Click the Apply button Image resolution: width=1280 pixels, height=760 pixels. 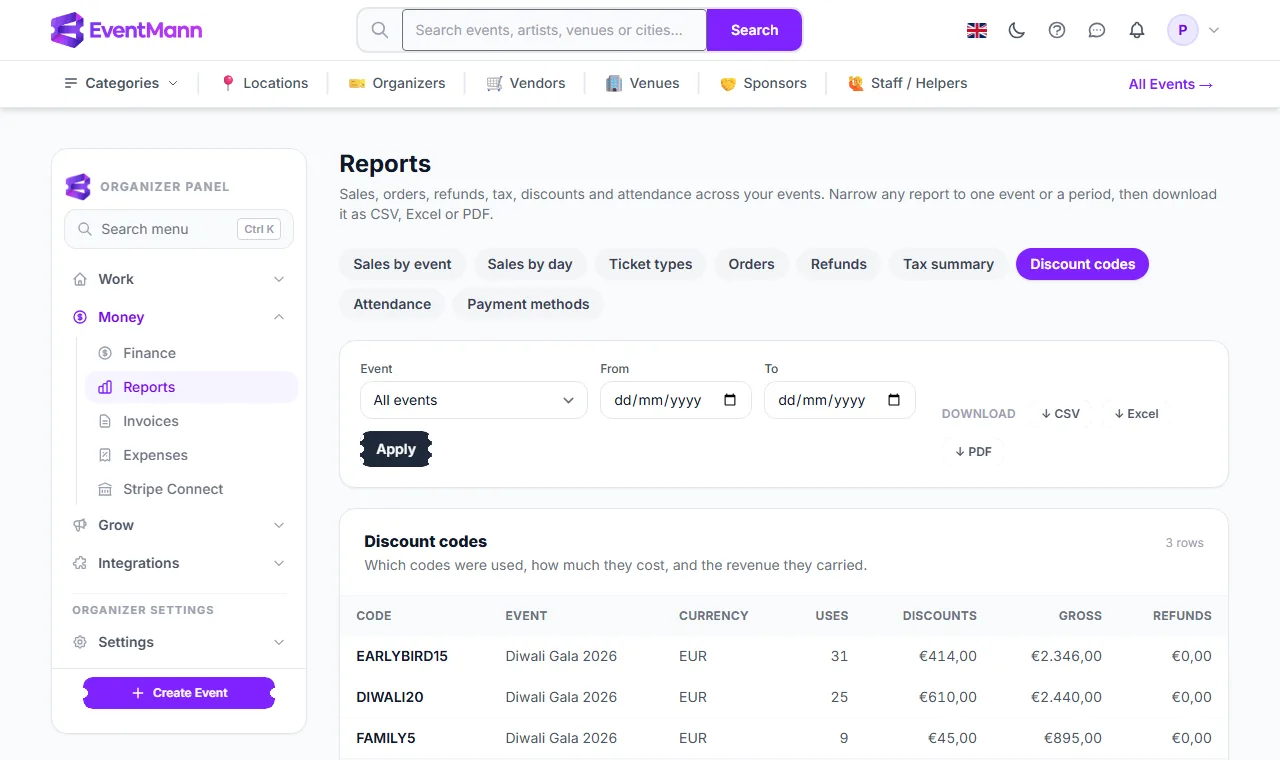(x=396, y=449)
